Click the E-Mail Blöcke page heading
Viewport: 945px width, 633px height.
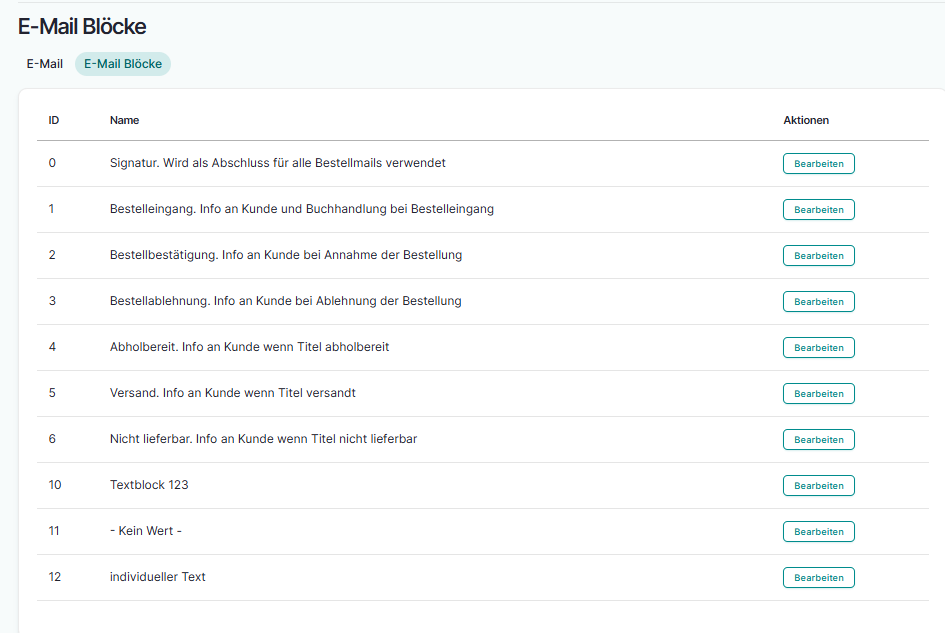coord(82,27)
